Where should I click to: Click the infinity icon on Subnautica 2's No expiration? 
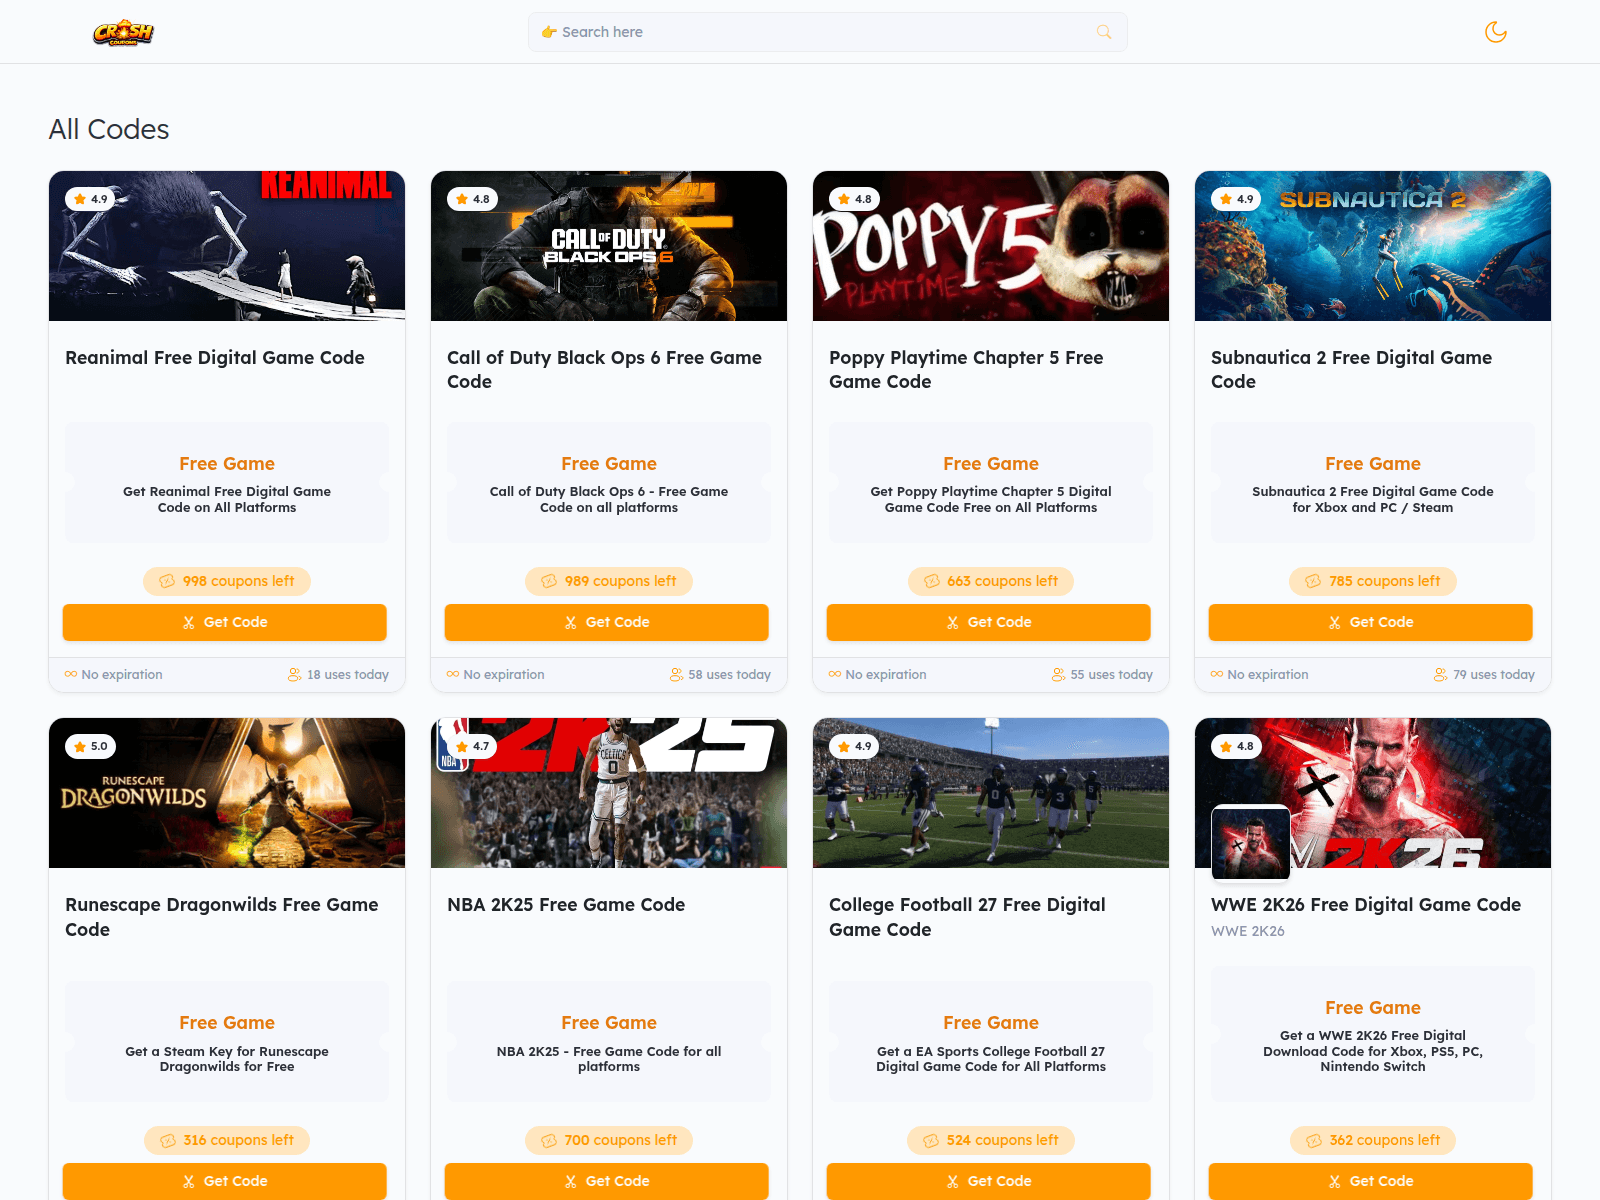click(1217, 674)
